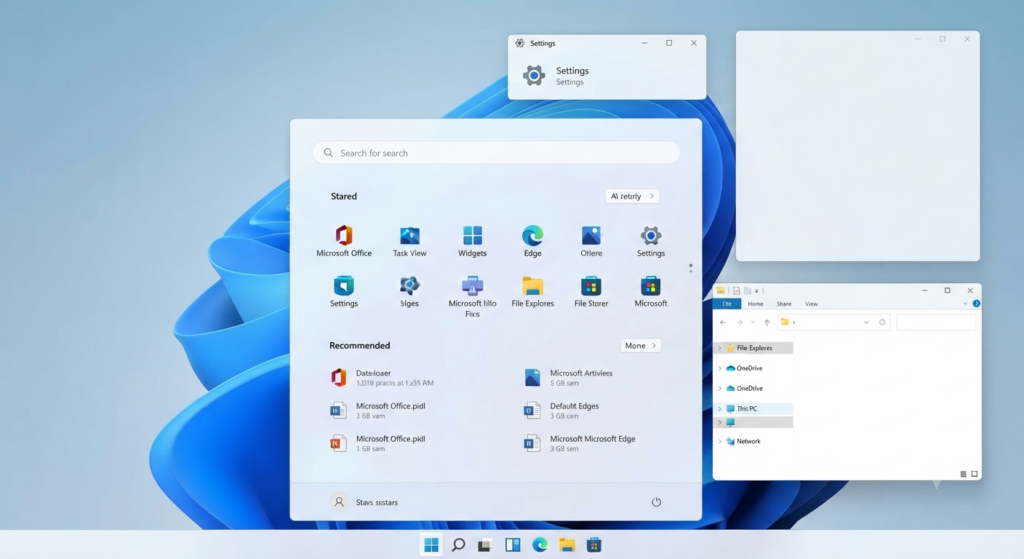1024x559 pixels.
Task: Launch the 3lges pinned app
Action: click(x=409, y=291)
